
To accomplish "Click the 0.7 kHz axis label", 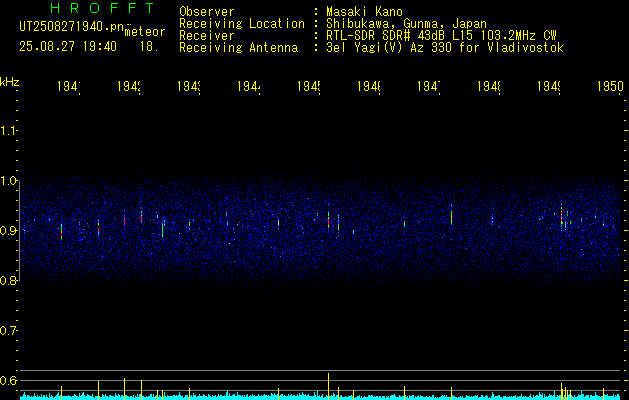I will [x=8, y=331].
